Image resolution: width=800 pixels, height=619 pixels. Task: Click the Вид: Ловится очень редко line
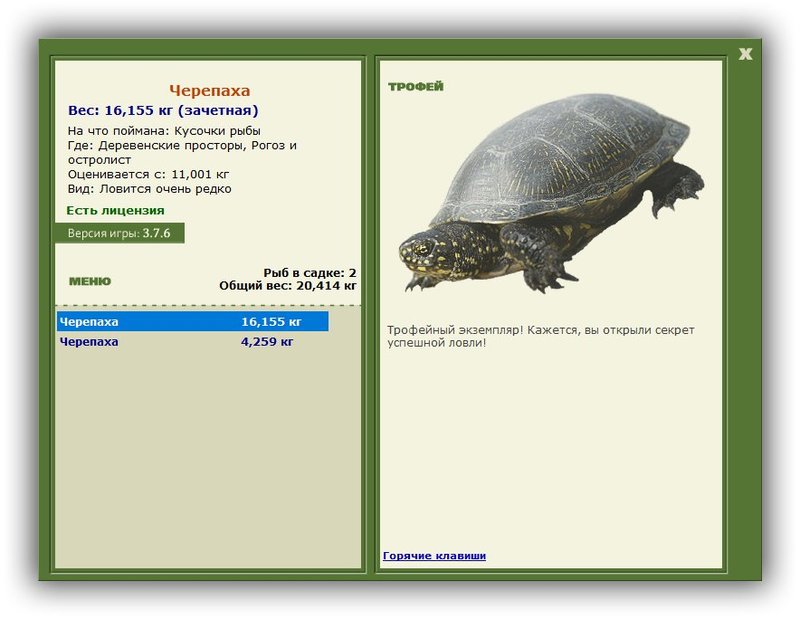149,189
